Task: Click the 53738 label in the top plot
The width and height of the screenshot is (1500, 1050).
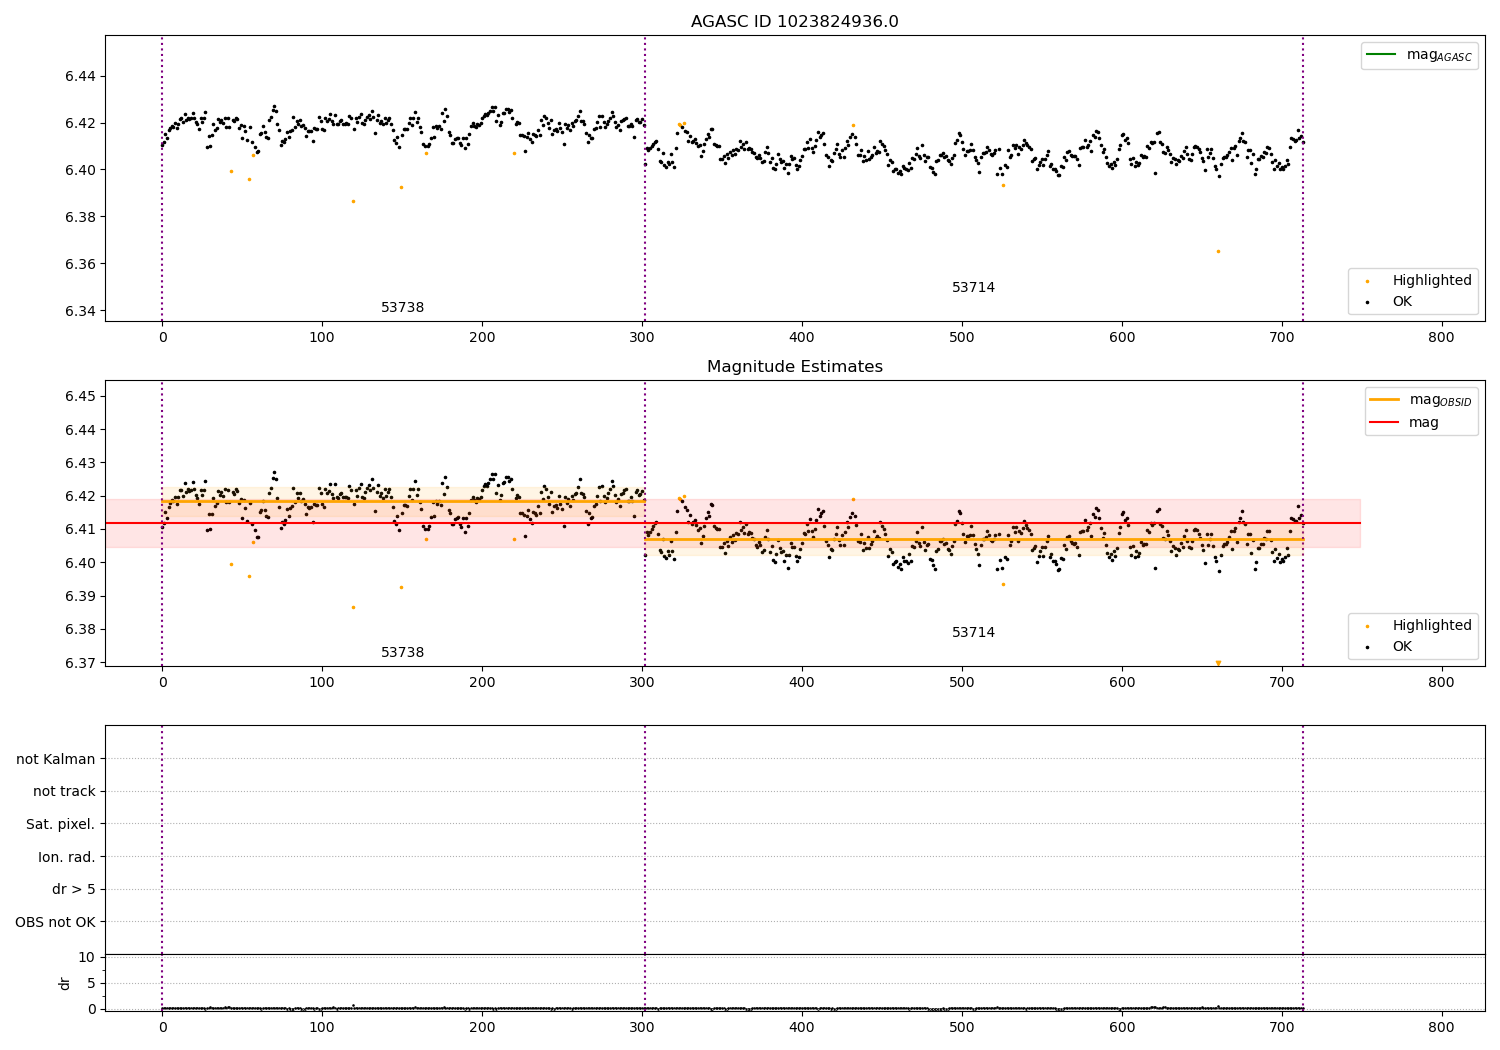Action: [402, 307]
